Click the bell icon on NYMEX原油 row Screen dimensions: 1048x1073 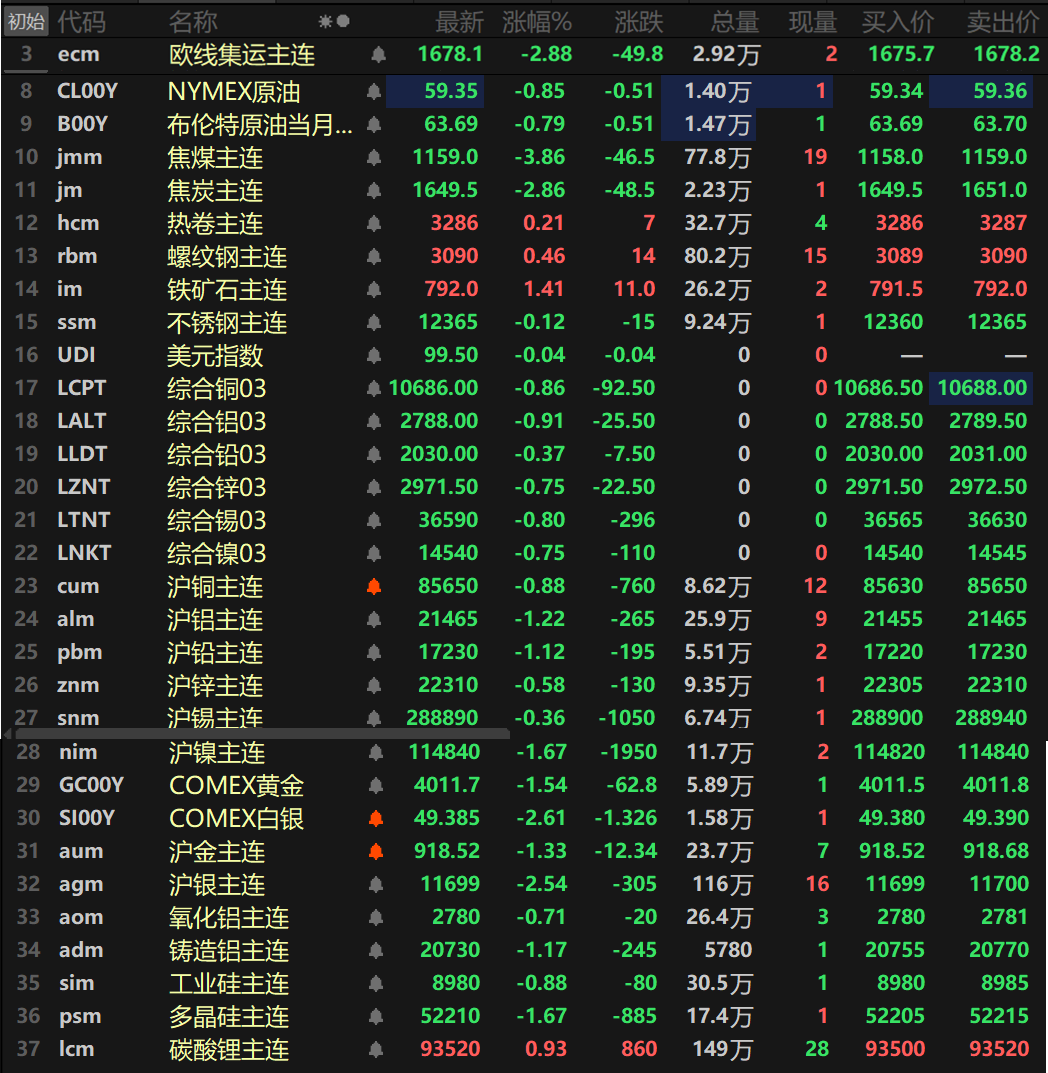[373, 88]
